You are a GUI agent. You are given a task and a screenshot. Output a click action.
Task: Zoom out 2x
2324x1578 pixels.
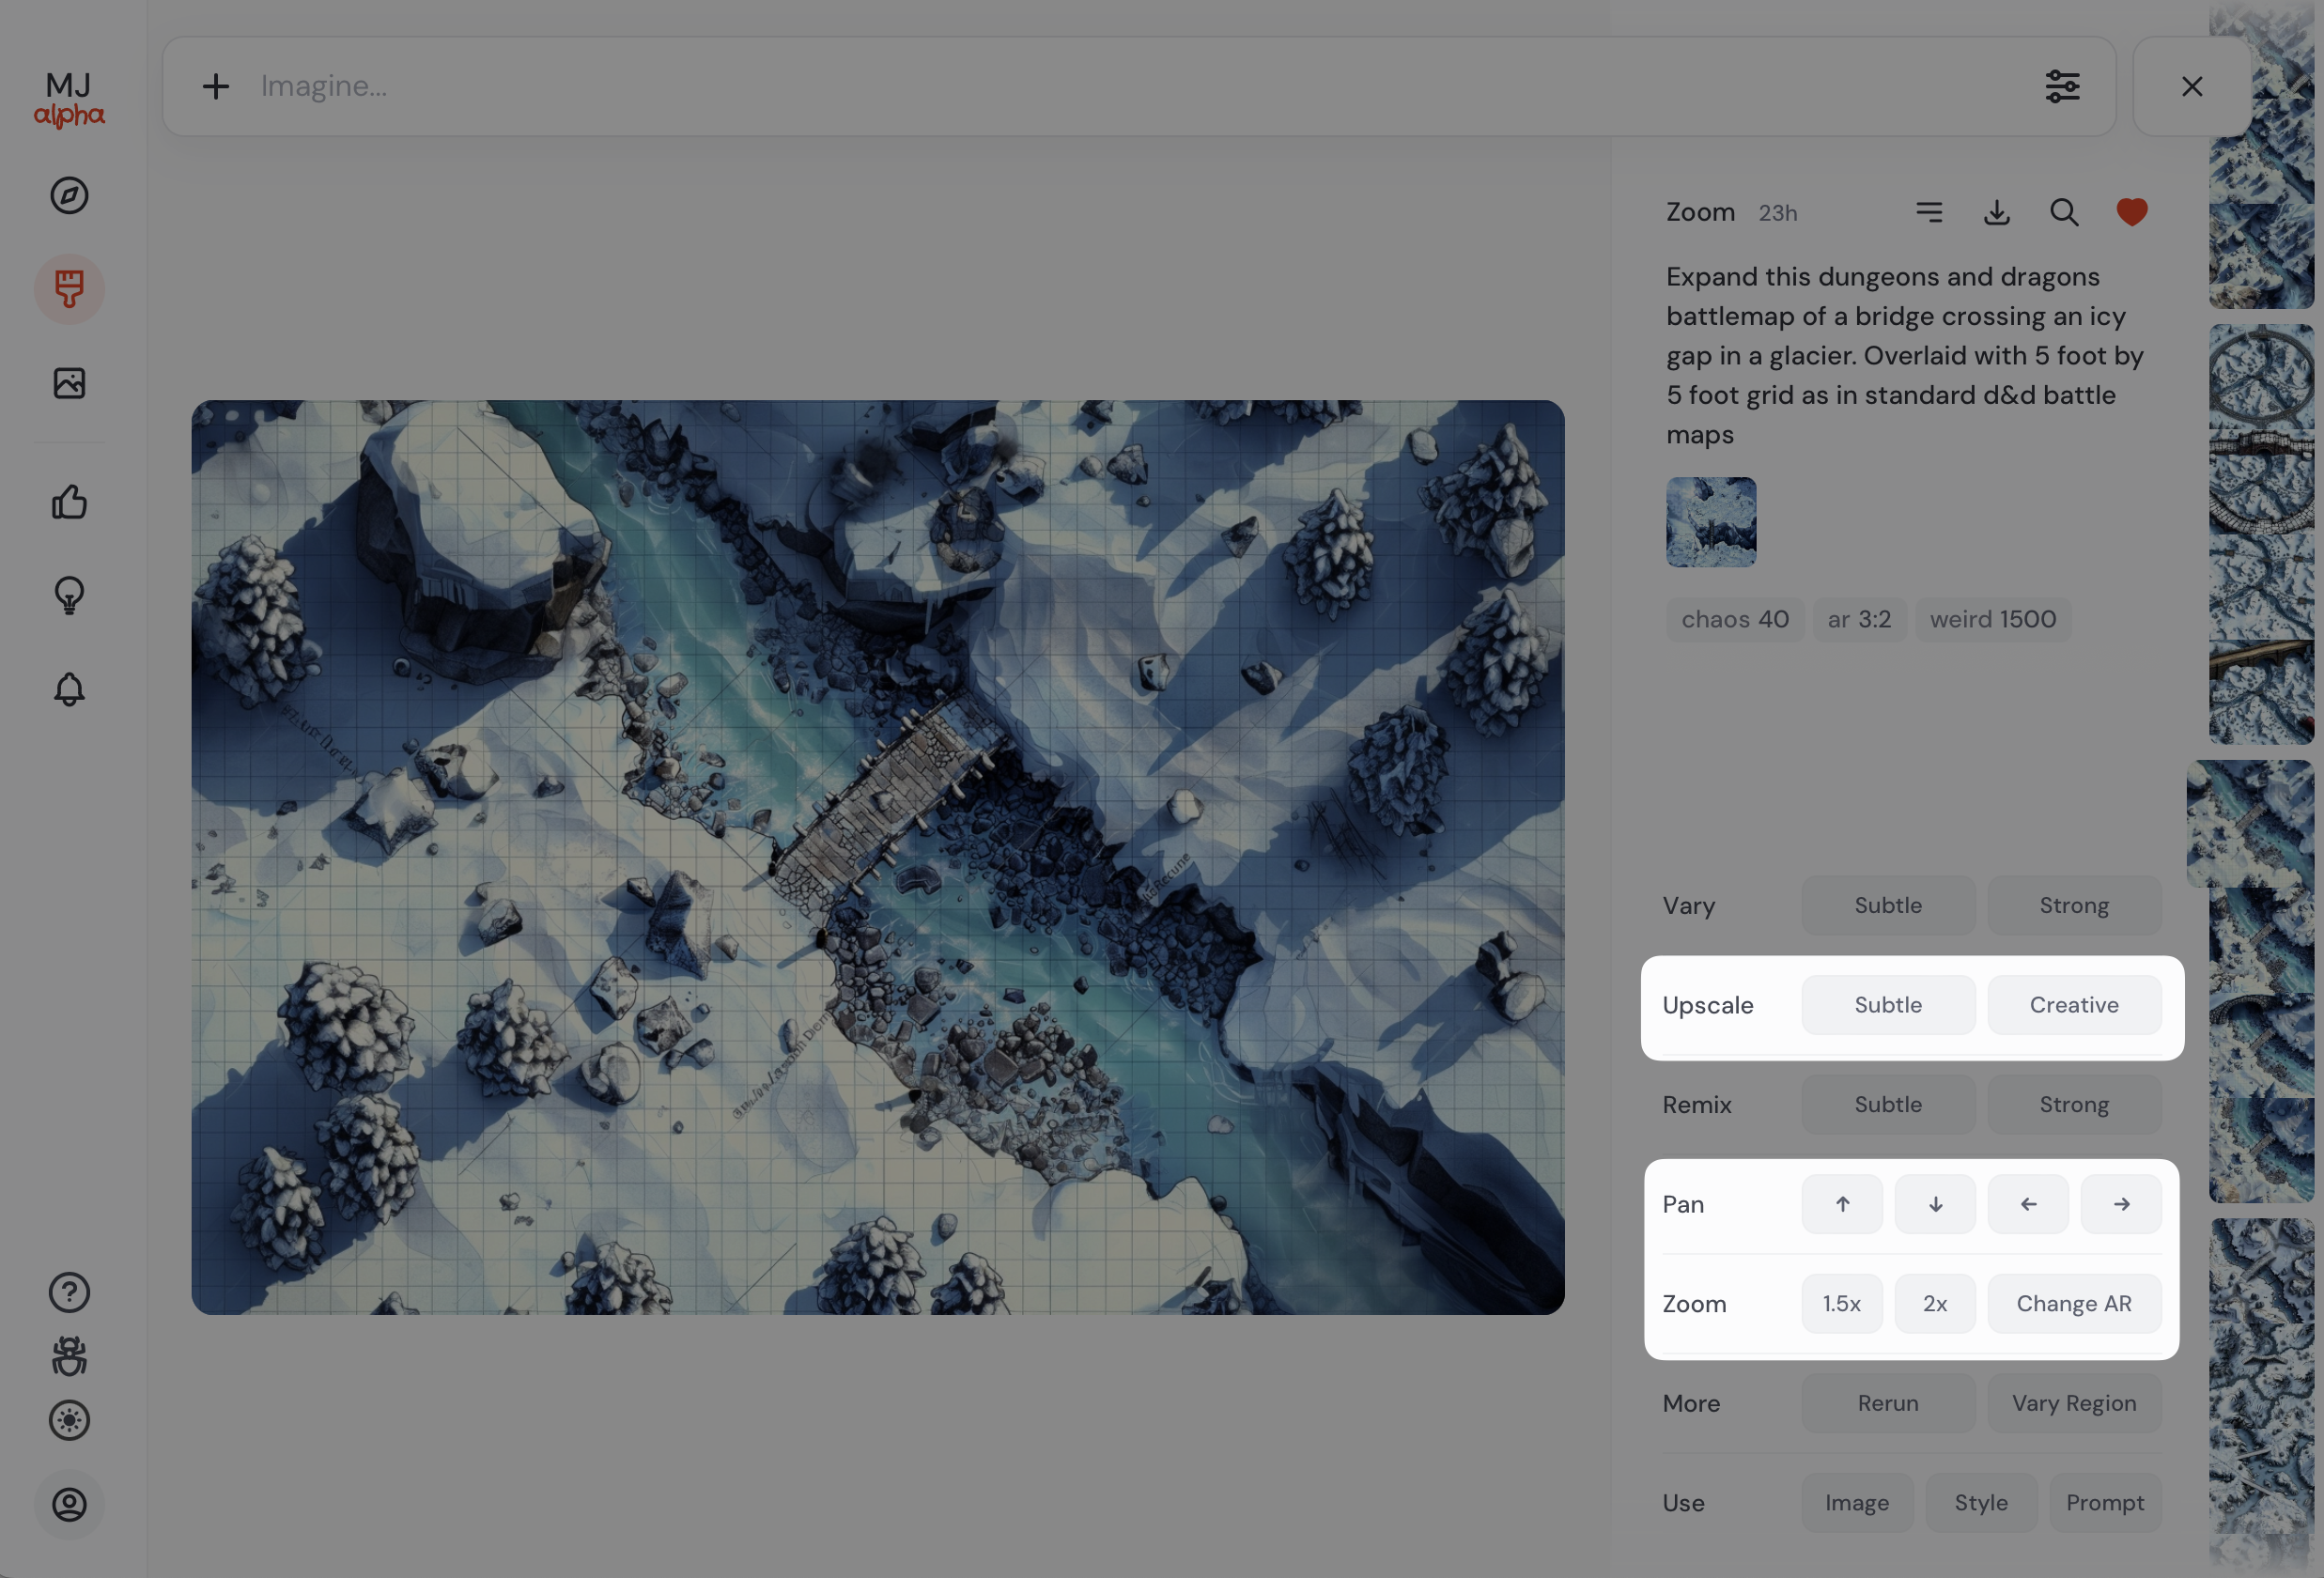pos(1935,1304)
